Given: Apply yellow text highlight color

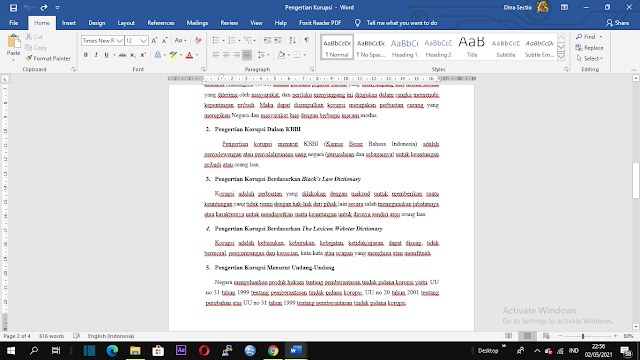Looking at the screenshot, I should coord(173,55).
